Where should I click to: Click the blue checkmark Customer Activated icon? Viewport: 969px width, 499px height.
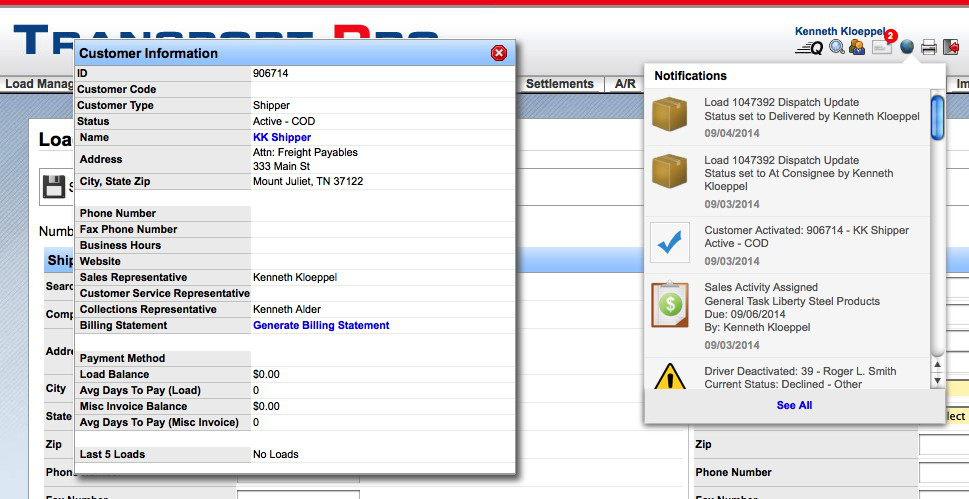coord(670,242)
